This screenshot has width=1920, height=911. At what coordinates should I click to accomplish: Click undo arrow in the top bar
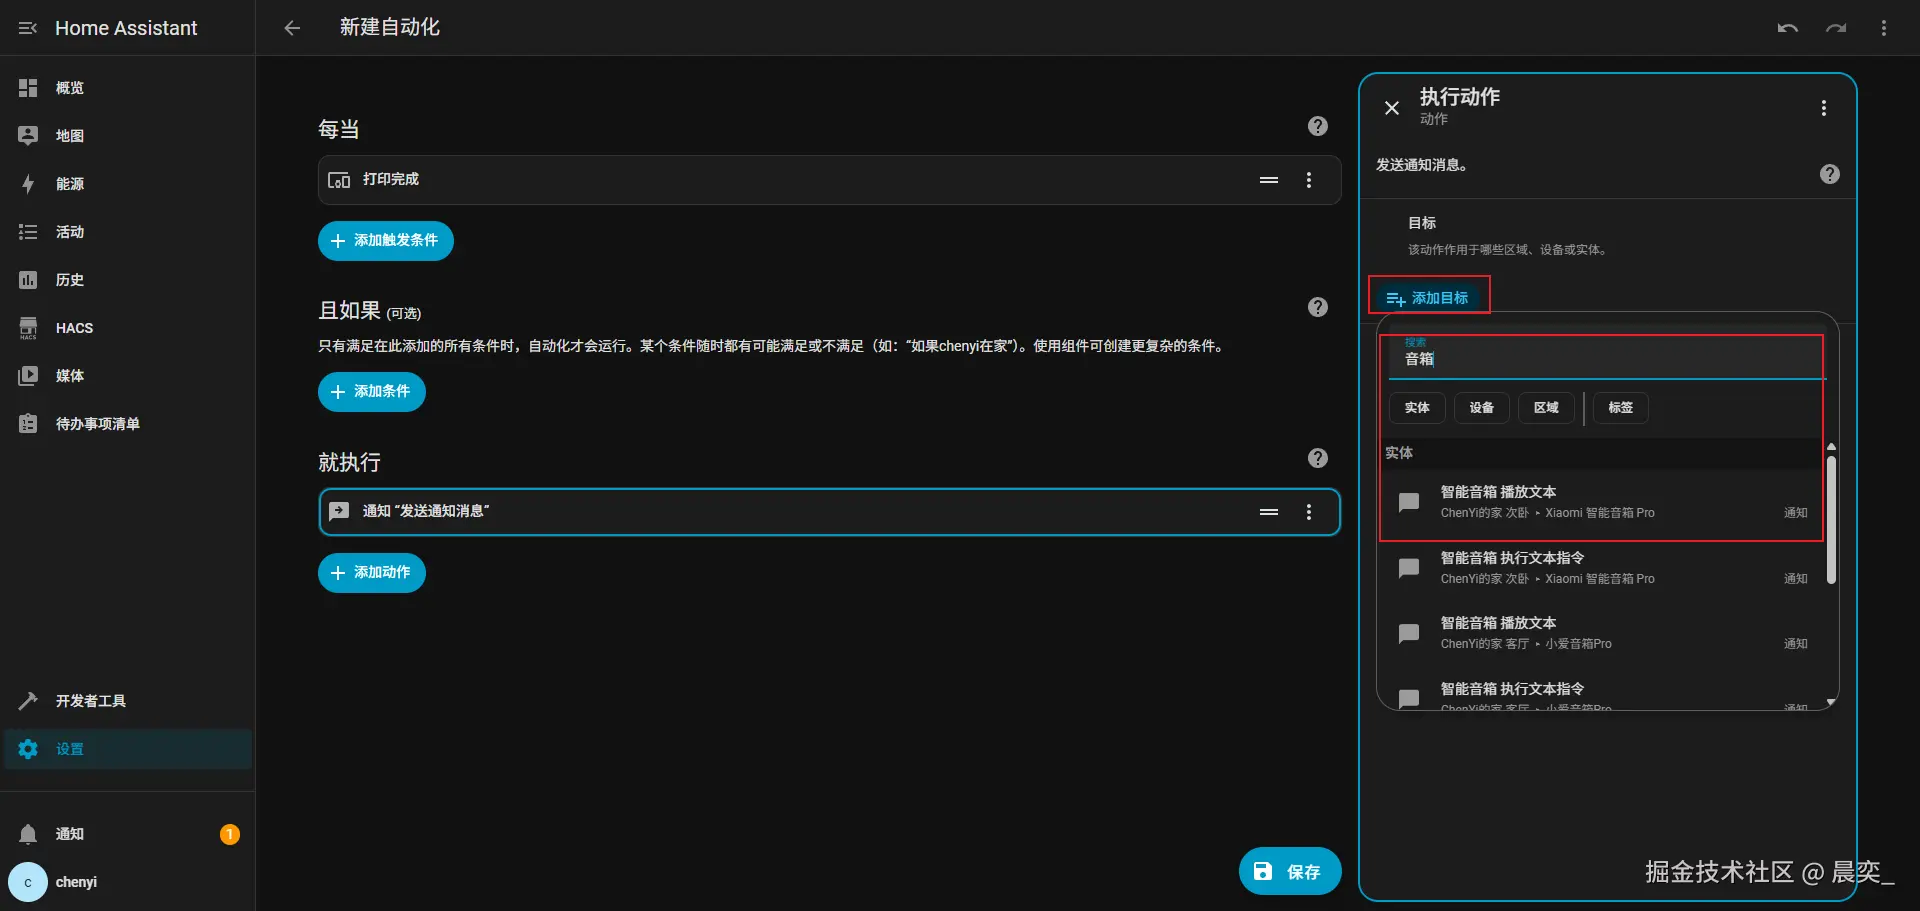tap(1787, 27)
